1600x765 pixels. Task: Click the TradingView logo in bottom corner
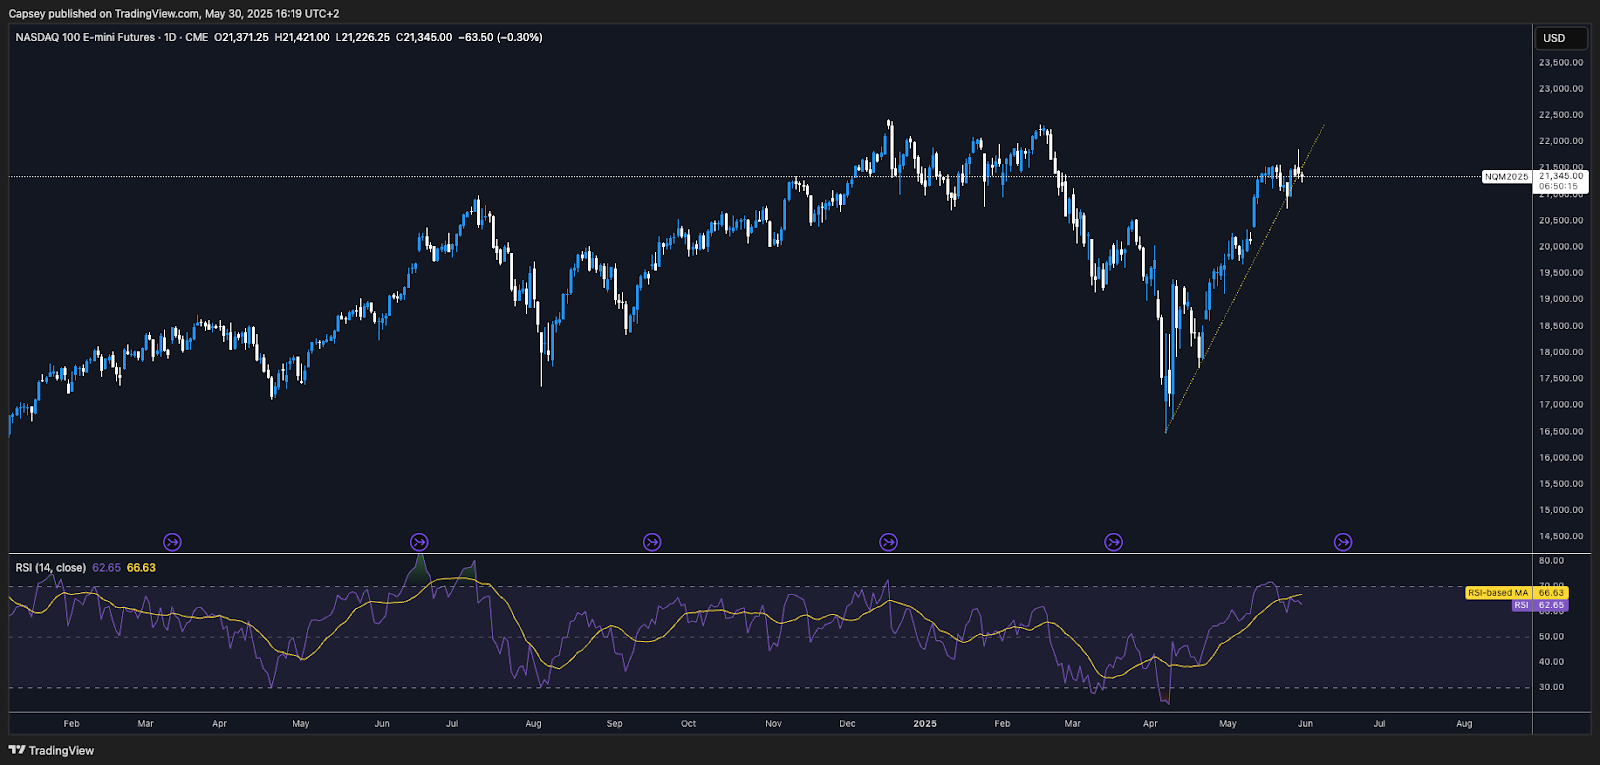pos(51,750)
